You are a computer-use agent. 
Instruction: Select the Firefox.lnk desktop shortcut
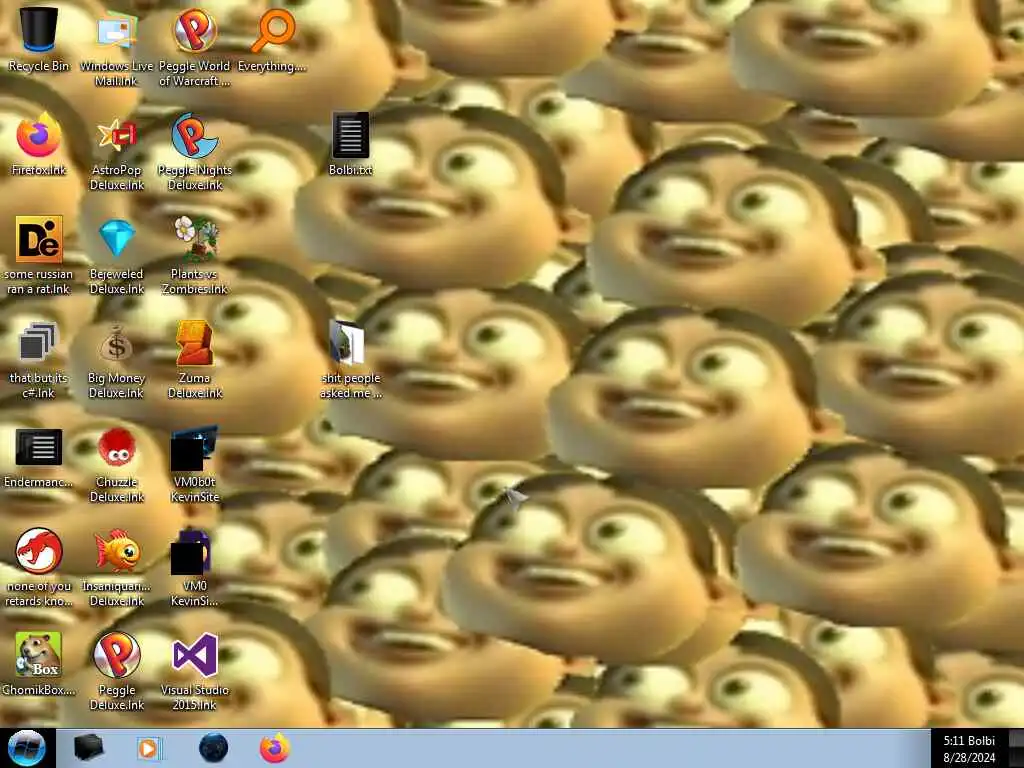(x=39, y=144)
